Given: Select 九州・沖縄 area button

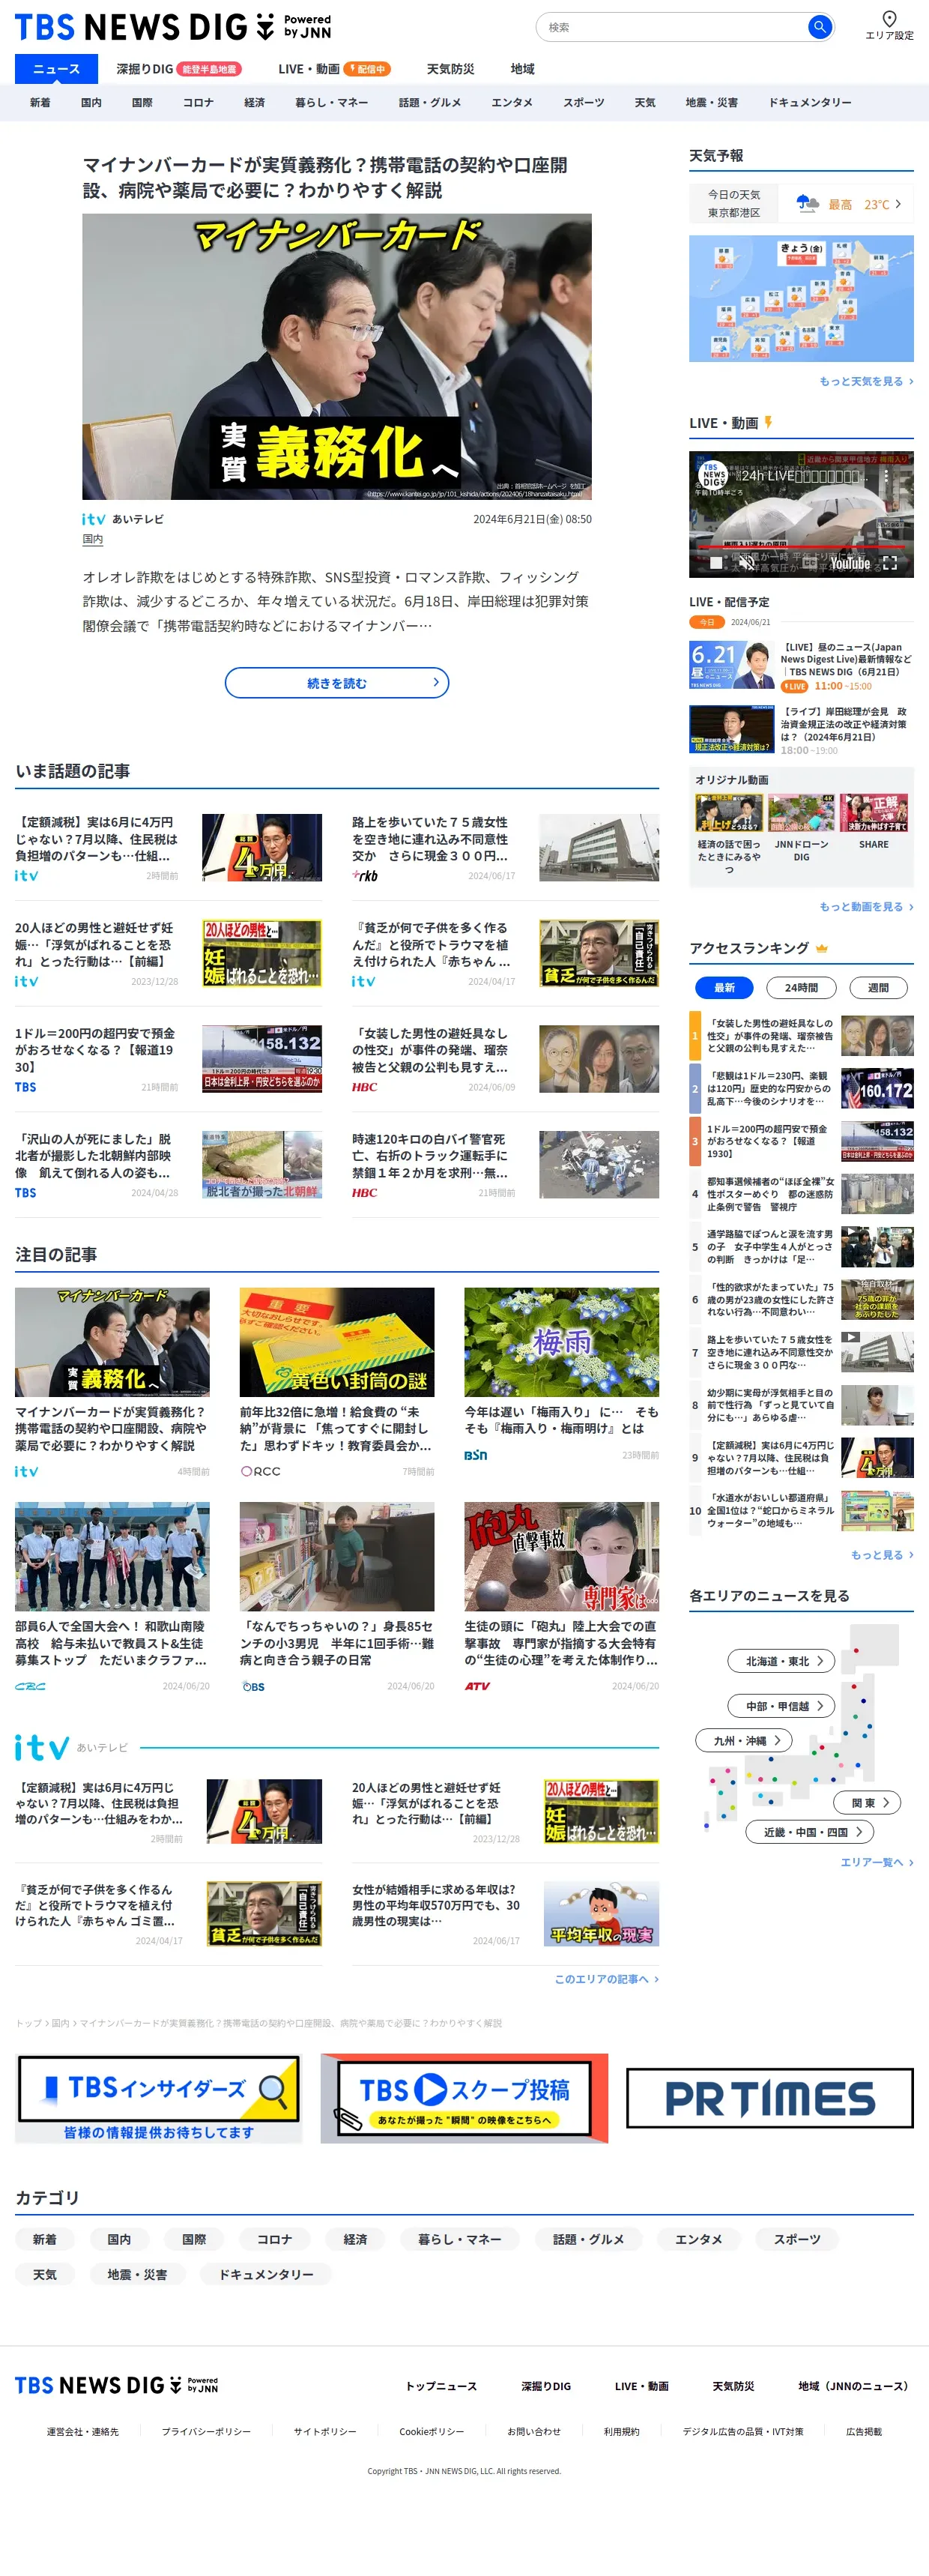Looking at the screenshot, I should point(744,1740).
